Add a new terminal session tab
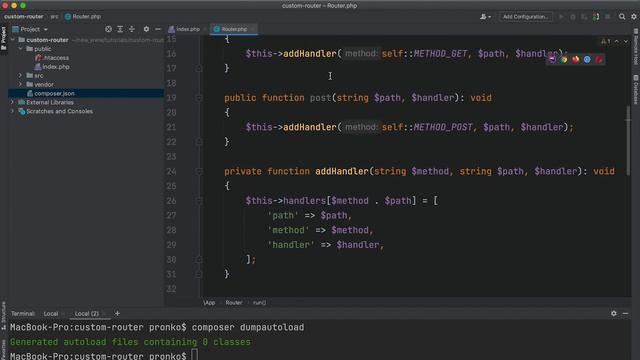 pyautogui.click(x=117, y=313)
